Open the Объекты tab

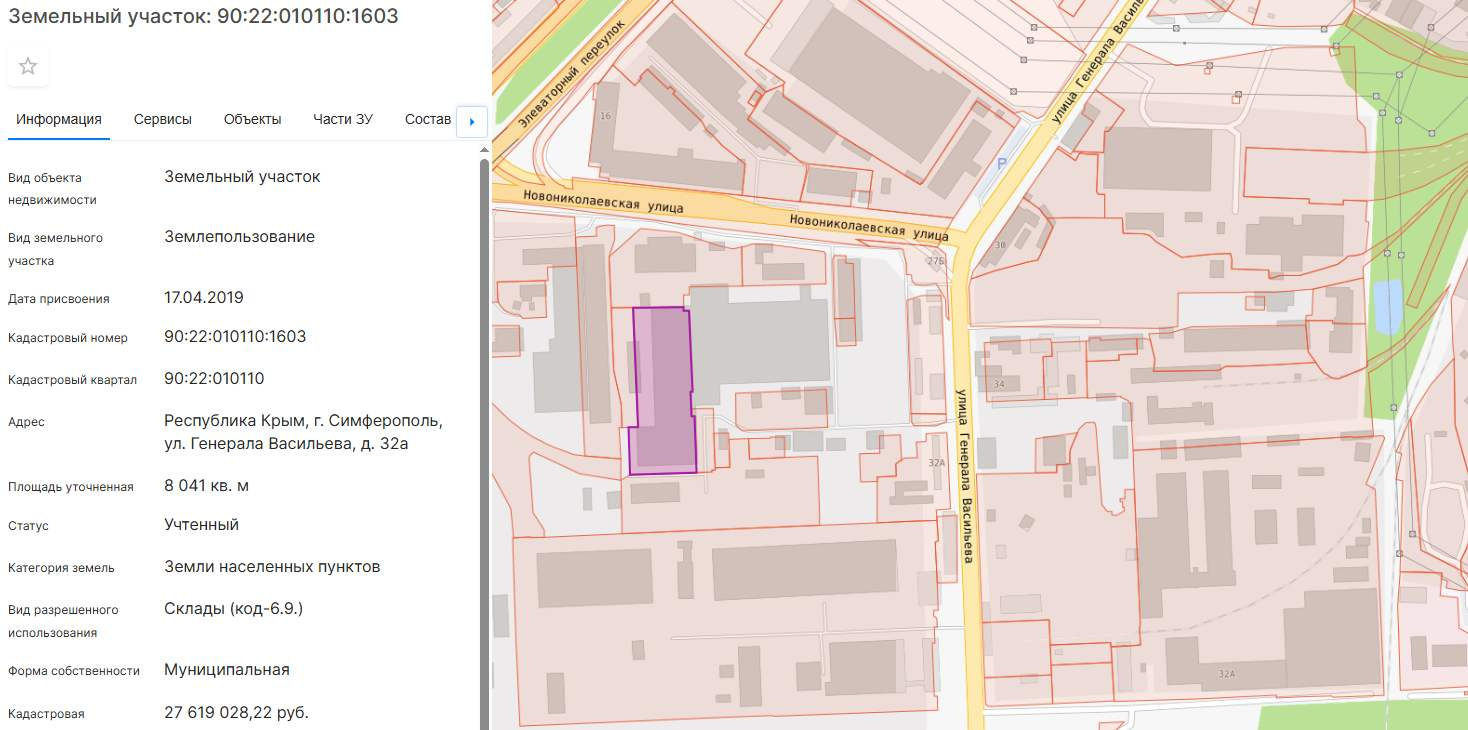[252, 119]
